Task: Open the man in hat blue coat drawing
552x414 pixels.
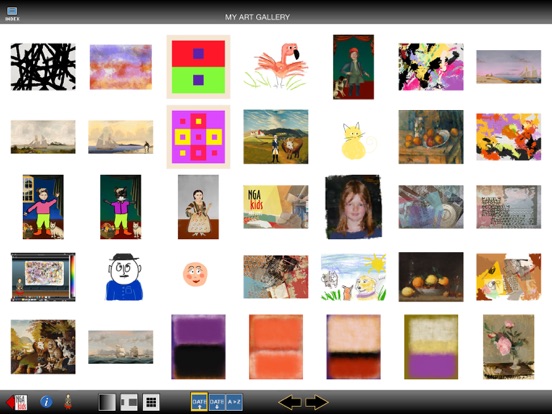Action: (124, 277)
